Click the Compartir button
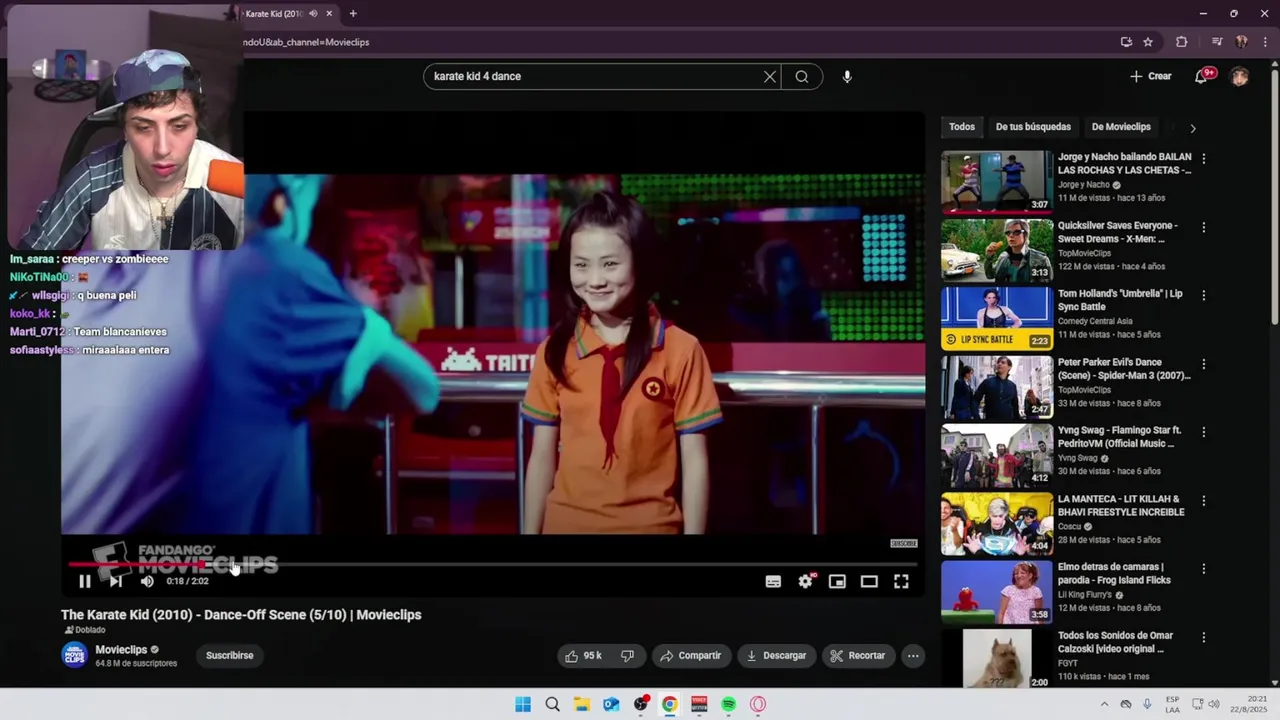Image resolution: width=1280 pixels, height=720 pixels. pos(691,656)
